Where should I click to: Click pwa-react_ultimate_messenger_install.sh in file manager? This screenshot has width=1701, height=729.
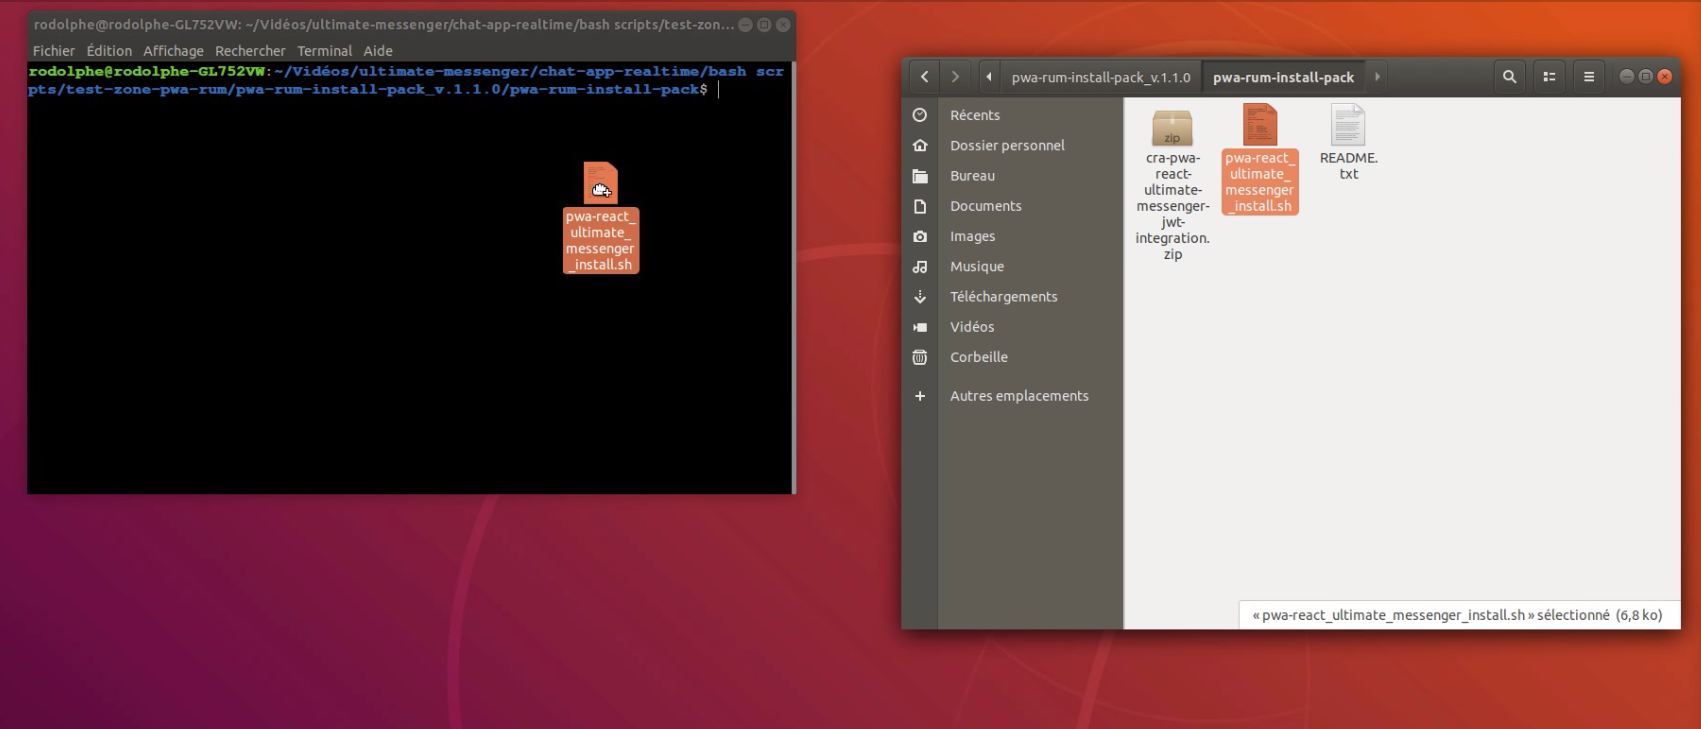pos(1260,127)
